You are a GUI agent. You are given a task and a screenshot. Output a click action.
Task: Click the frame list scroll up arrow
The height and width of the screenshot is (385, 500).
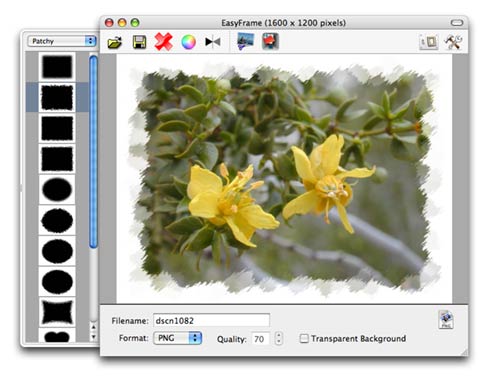[x=94, y=327]
